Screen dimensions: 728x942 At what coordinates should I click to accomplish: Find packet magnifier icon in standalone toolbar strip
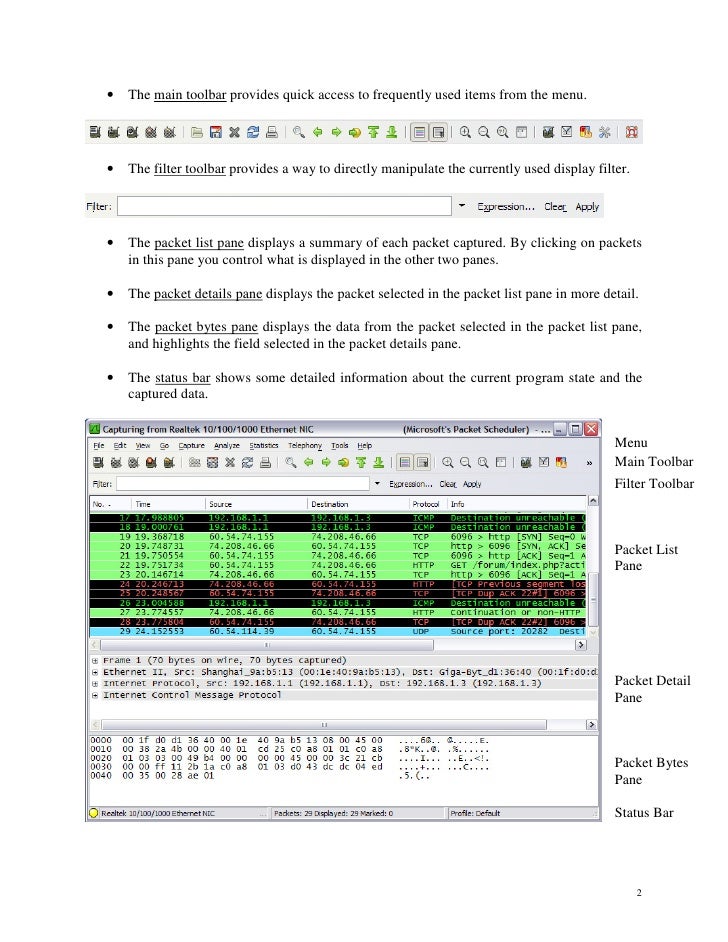coord(299,132)
